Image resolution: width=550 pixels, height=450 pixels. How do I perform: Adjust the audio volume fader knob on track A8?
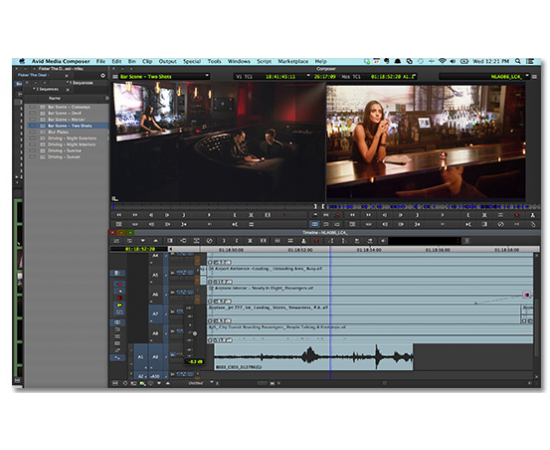coord(195,334)
